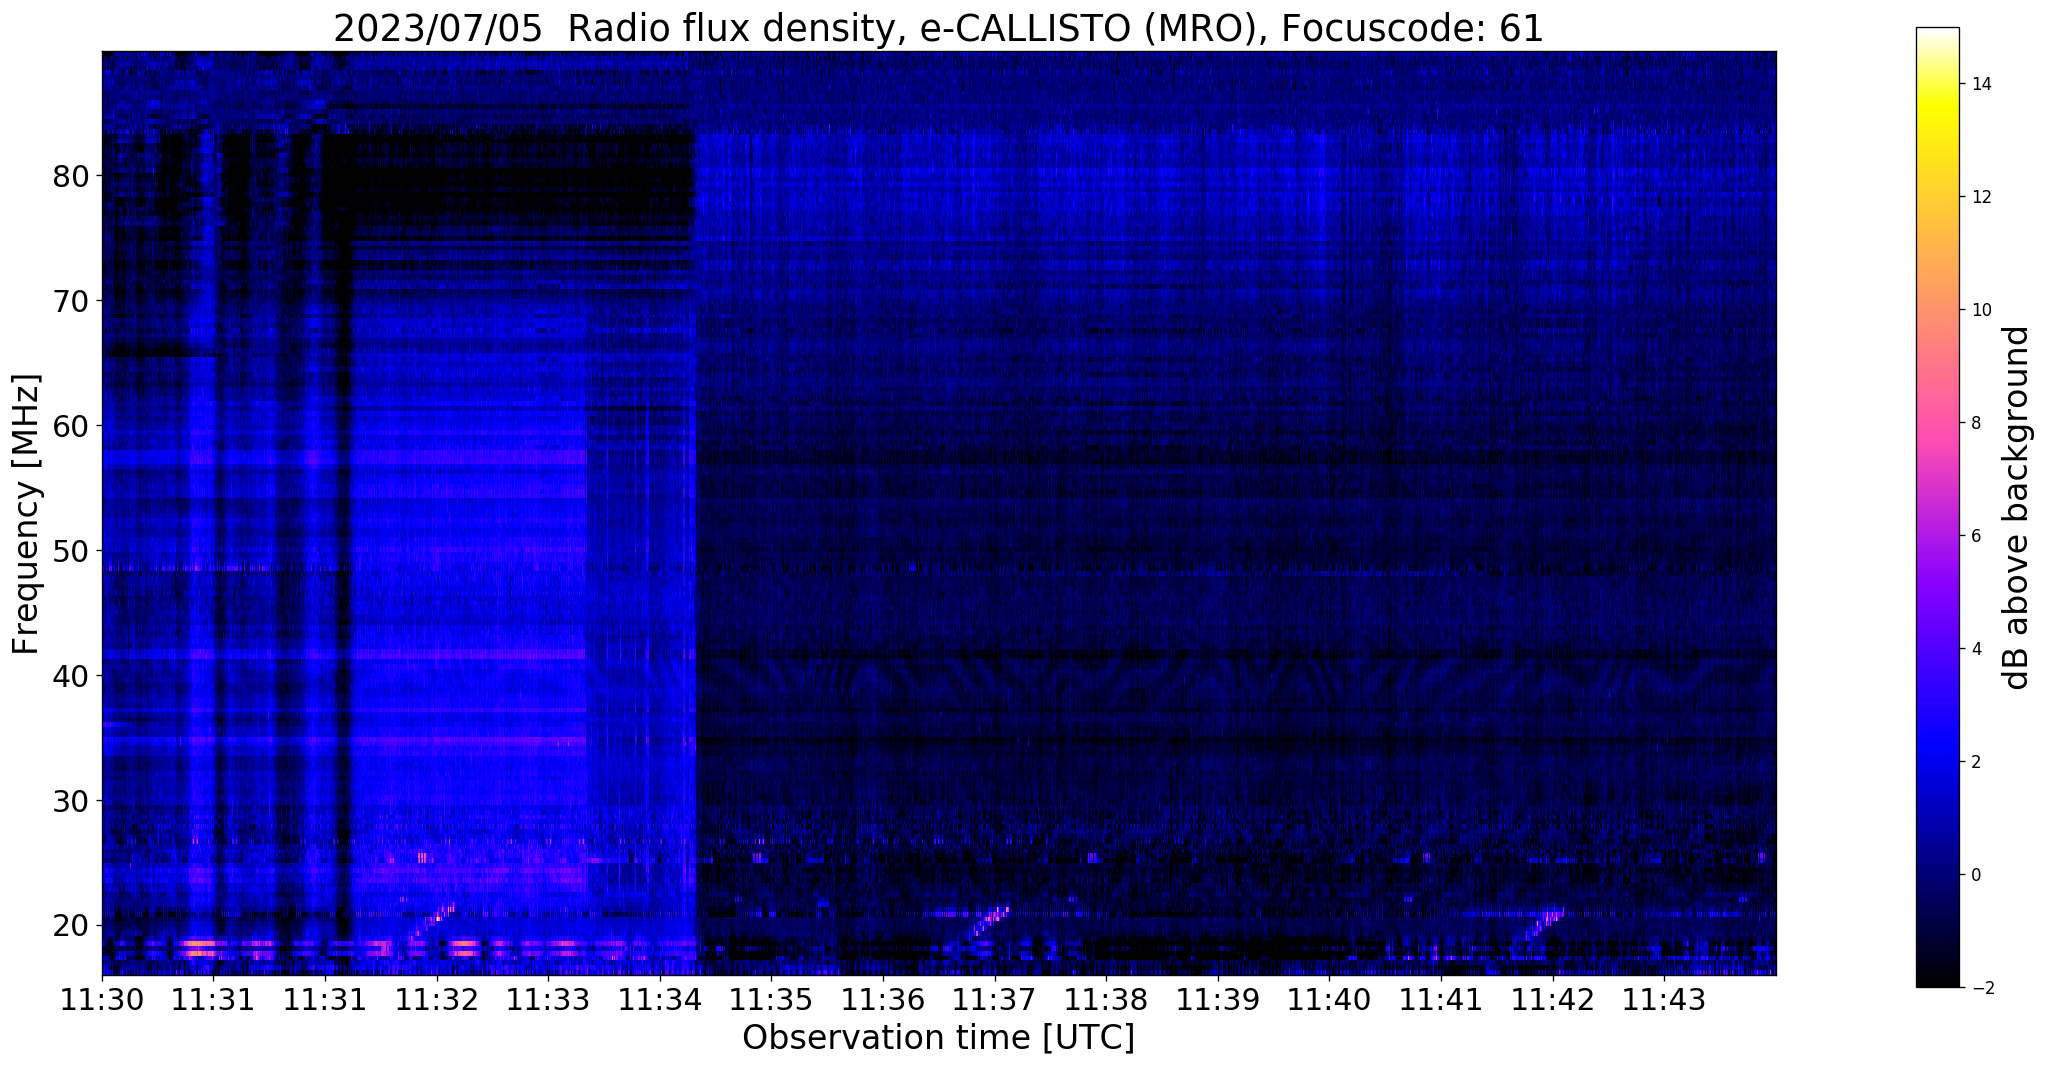Click the 11:30 time tick label
Viewport: 2047px width, 1067px height.
102,999
